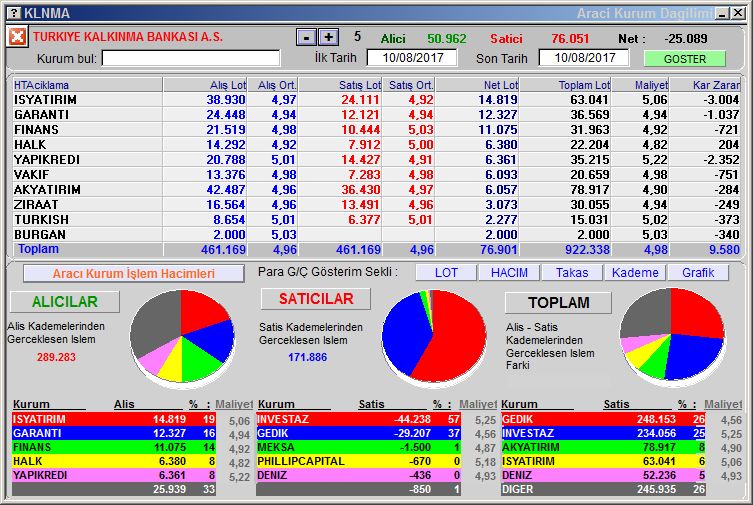Click green FINANS row in buyers list
Screen dimensions: 753x505
coord(114,447)
